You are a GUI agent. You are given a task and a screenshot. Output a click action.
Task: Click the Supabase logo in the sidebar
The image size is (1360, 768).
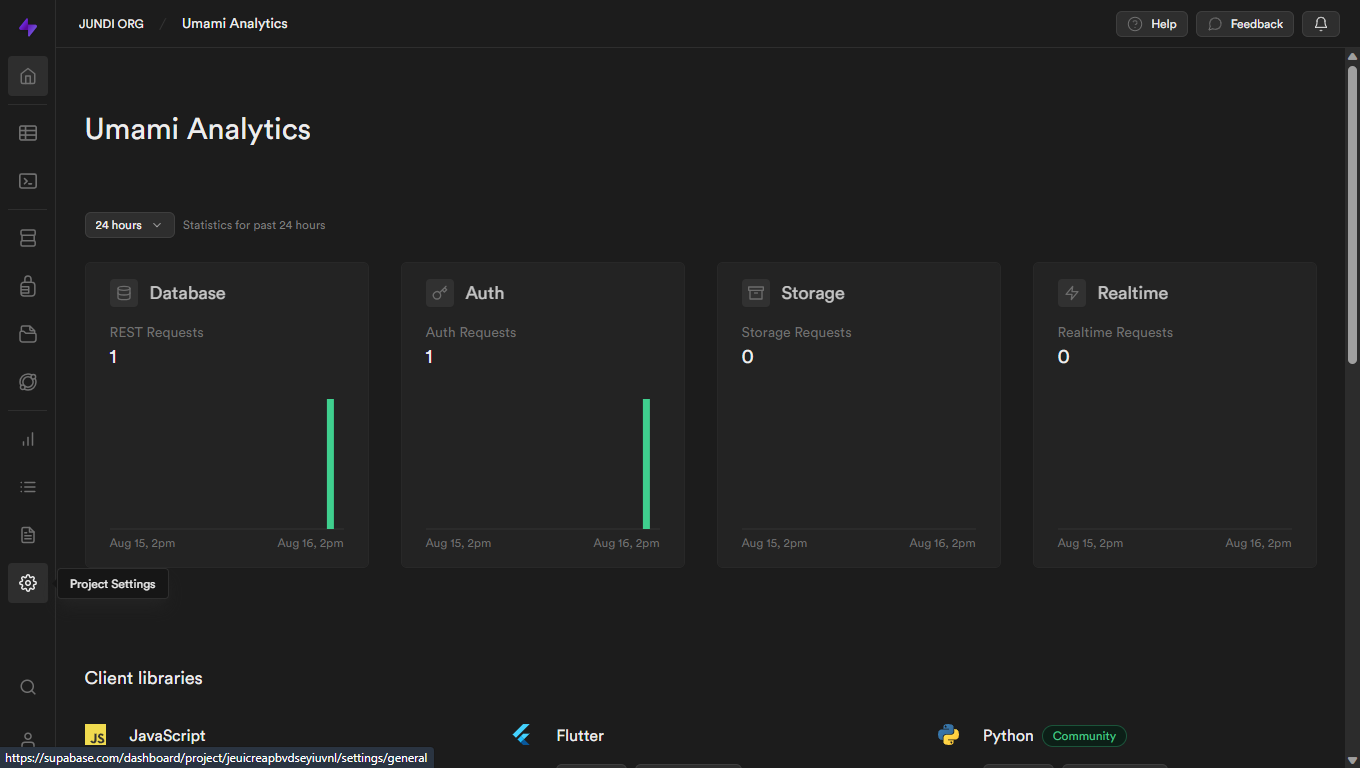pyautogui.click(x=28, y=27)
